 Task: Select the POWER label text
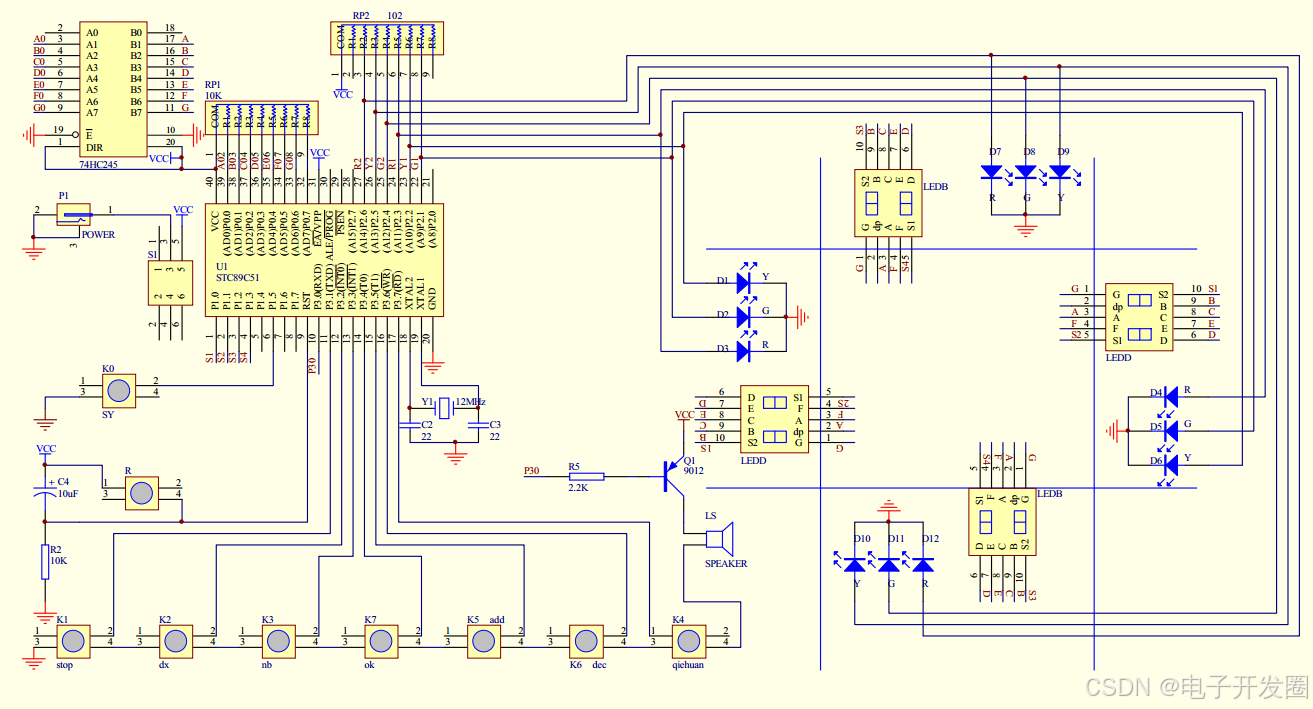coord(98,235)
